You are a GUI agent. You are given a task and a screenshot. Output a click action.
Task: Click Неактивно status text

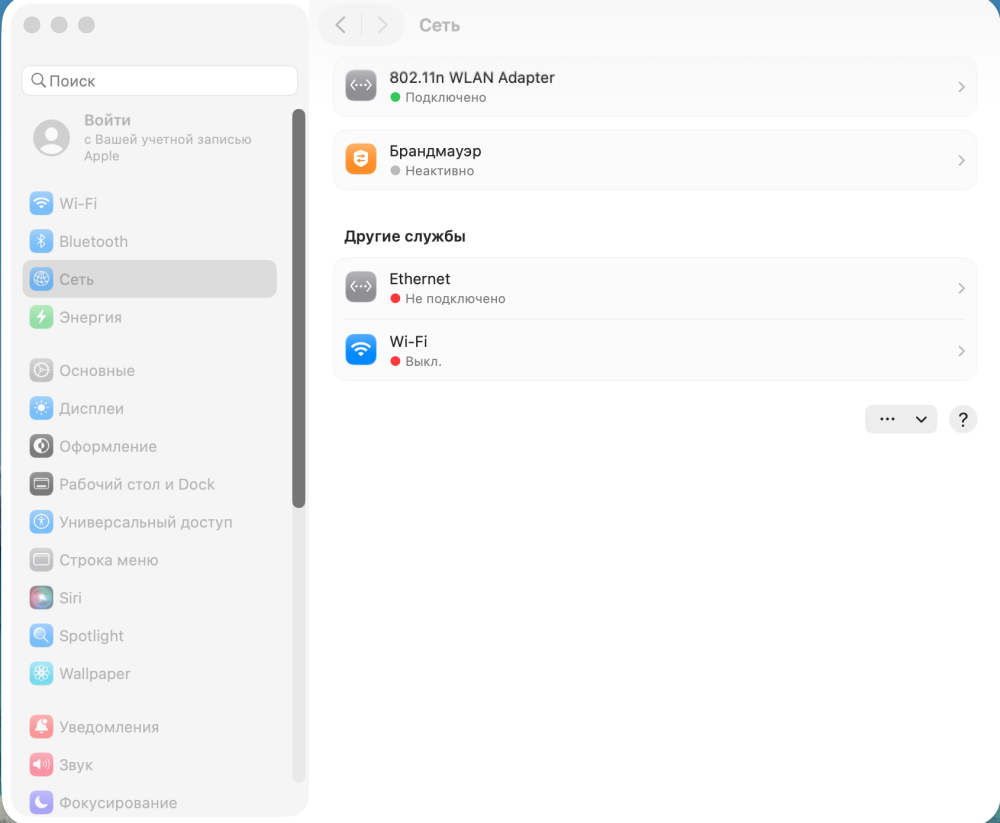click(x=439, y=171)
